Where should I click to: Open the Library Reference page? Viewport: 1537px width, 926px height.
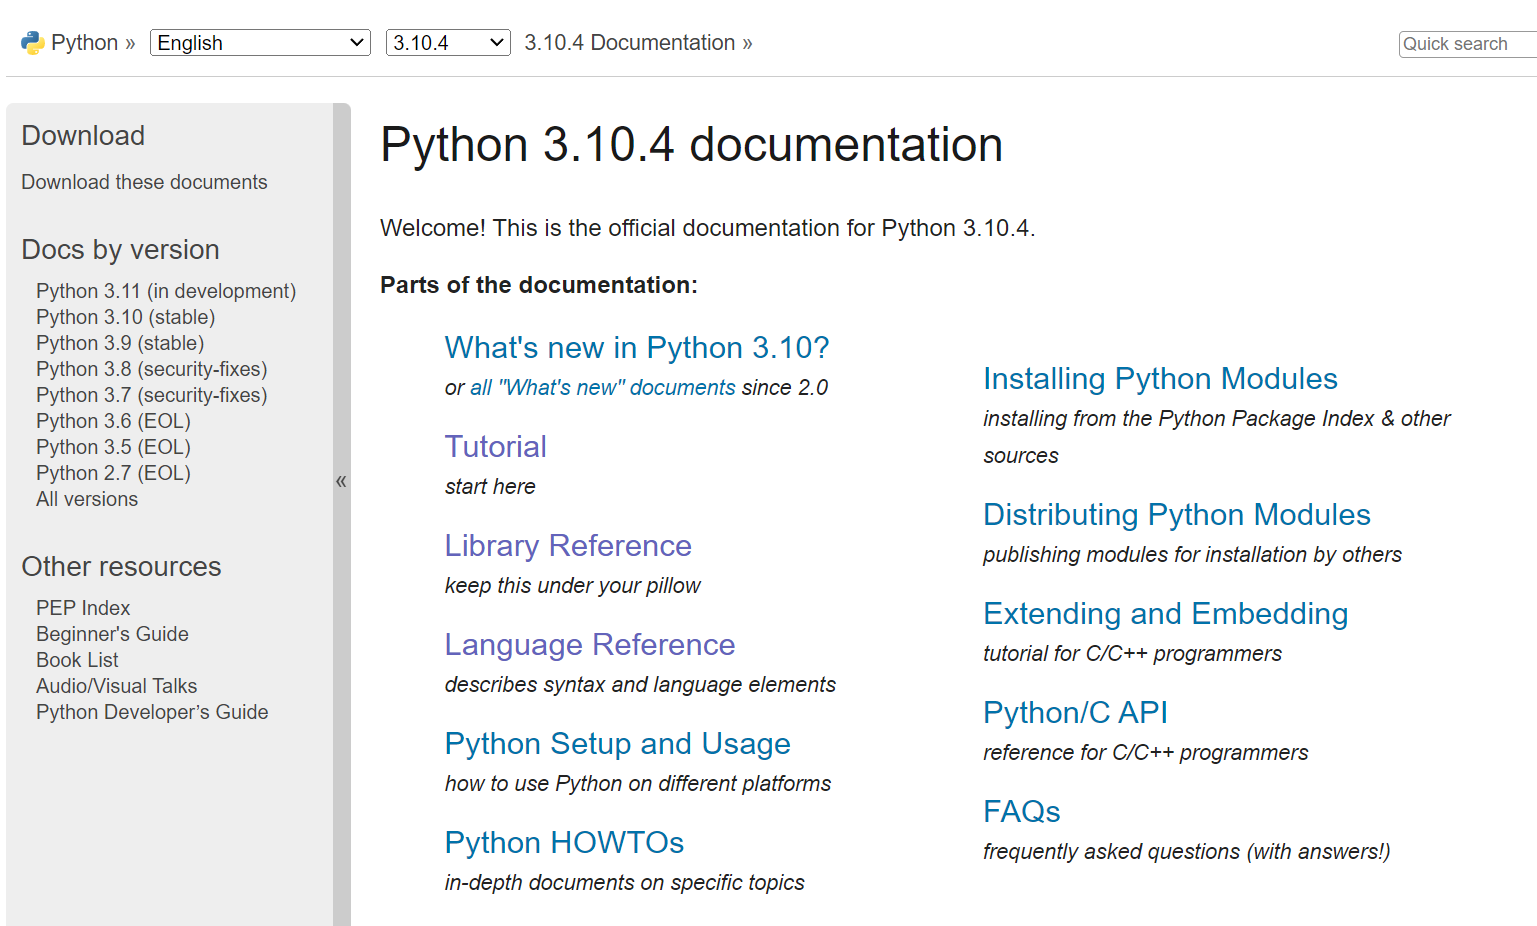click(568, 546)
